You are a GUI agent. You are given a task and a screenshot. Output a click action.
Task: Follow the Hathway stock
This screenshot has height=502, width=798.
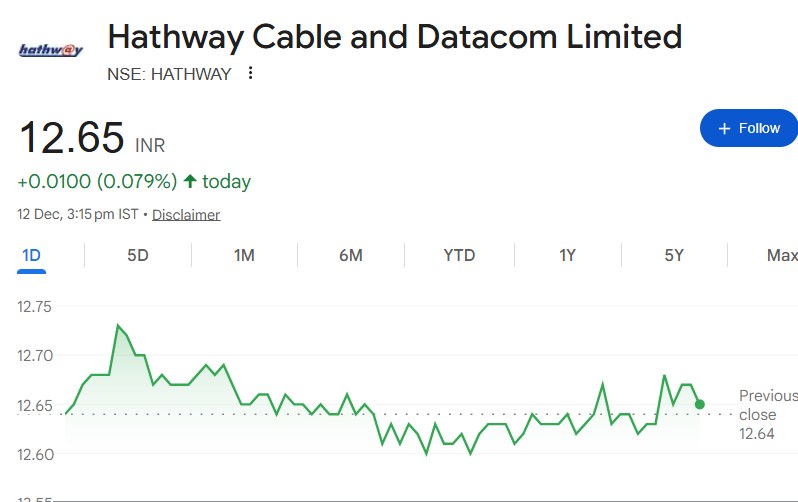coord(748,128)
